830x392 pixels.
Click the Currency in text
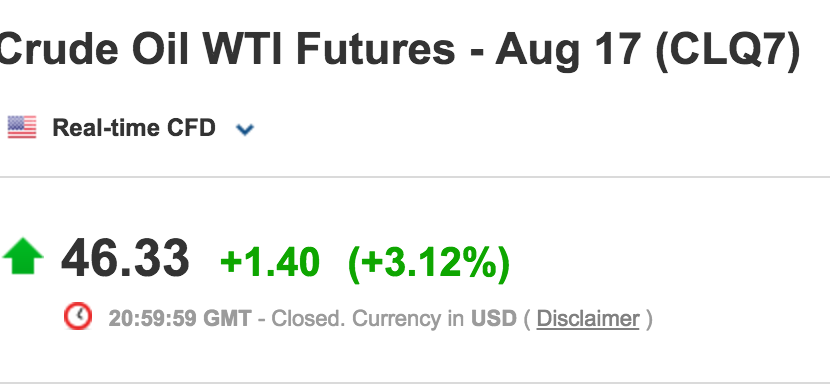(408, 319)
